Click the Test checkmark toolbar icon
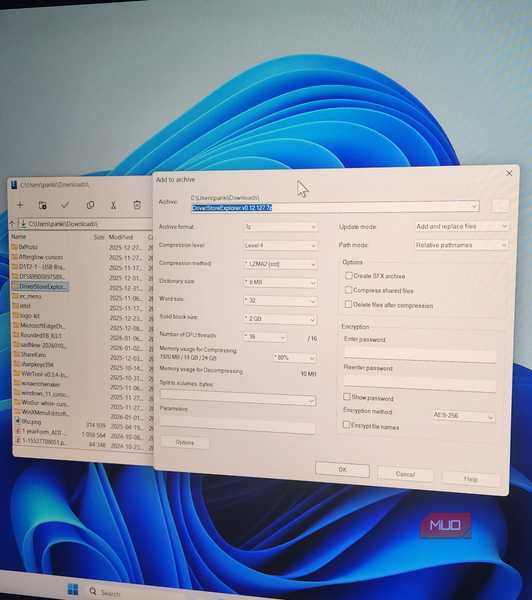Screen dimensions: 532x600 click(x=65, y=205)
